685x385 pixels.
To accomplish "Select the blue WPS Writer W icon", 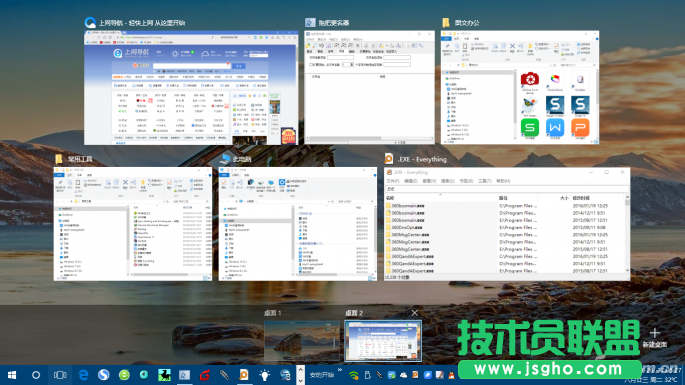I will (555, 128).
